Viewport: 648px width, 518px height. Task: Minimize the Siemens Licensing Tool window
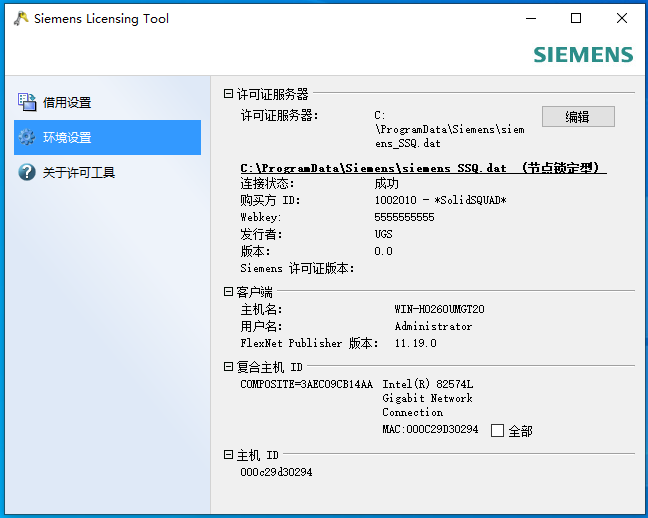pyautogui.click(x=529, y=18)
